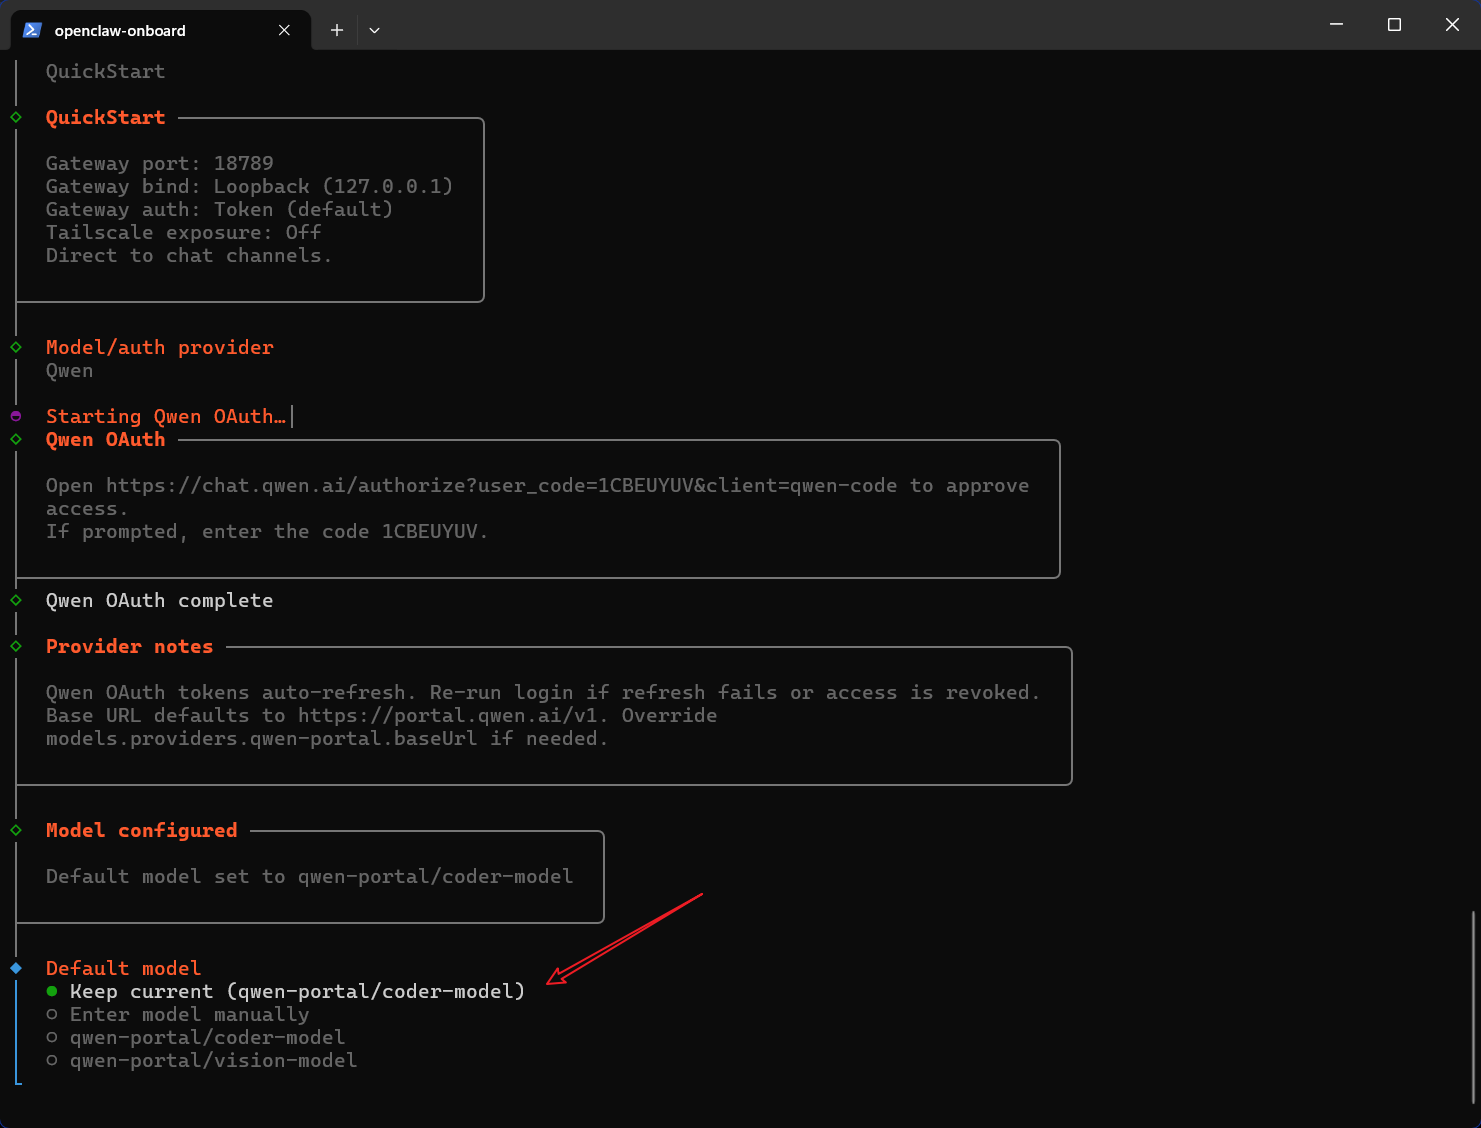Select the qwen-portal/vision-model radio option

pos(202,1060)
